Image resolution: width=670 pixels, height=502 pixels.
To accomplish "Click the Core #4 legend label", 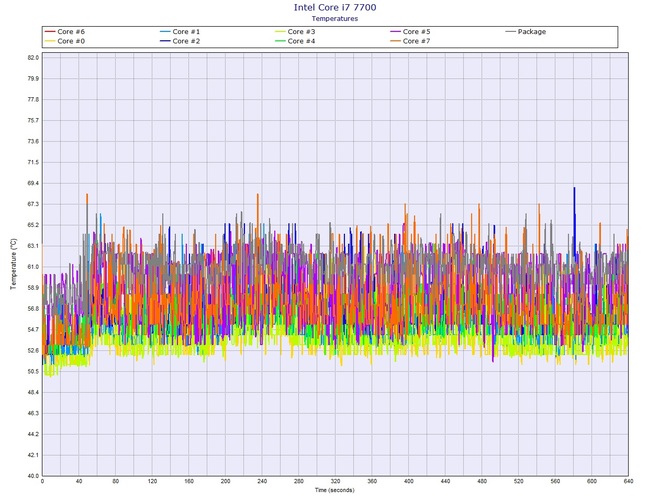I will coord(301,41).
